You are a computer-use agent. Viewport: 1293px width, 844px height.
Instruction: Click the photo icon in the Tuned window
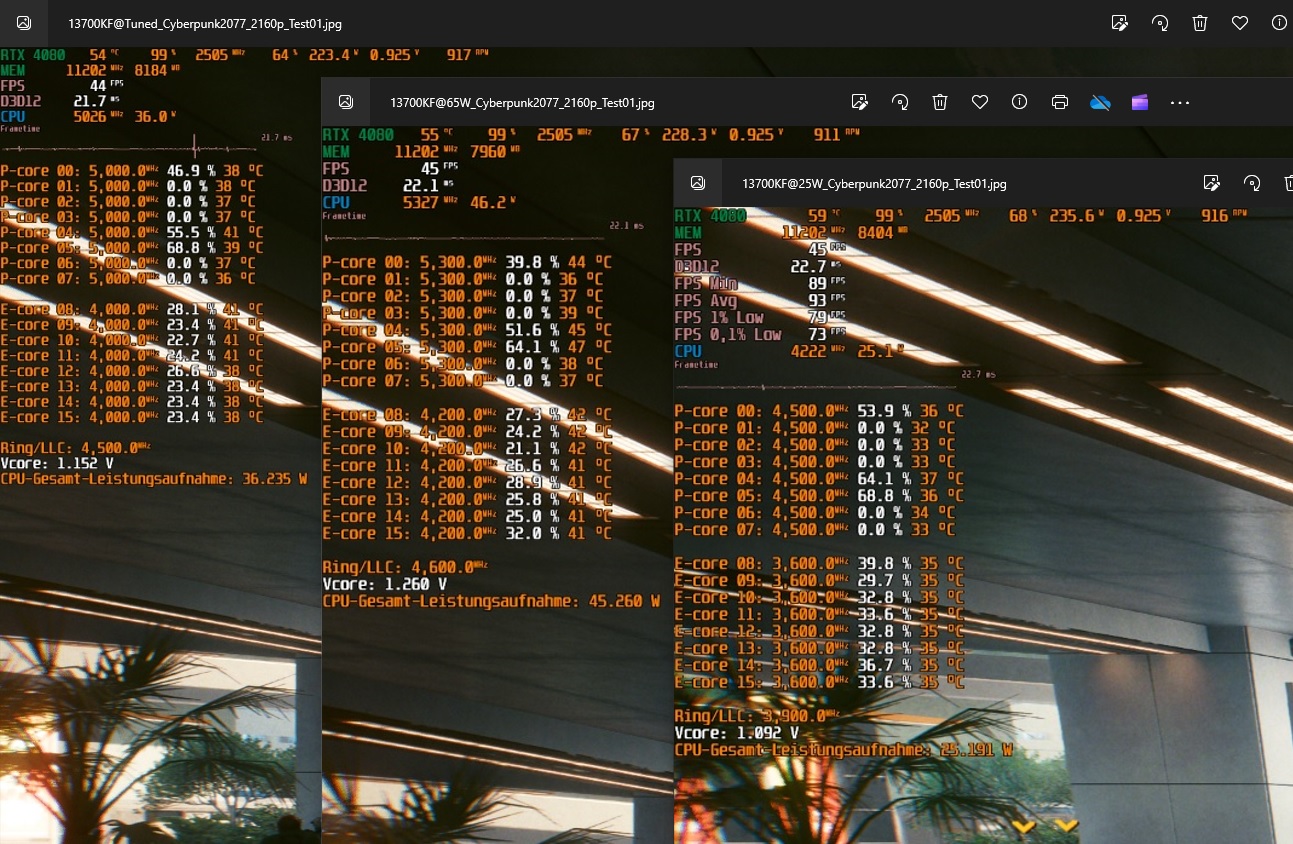[x=24, y=23]
